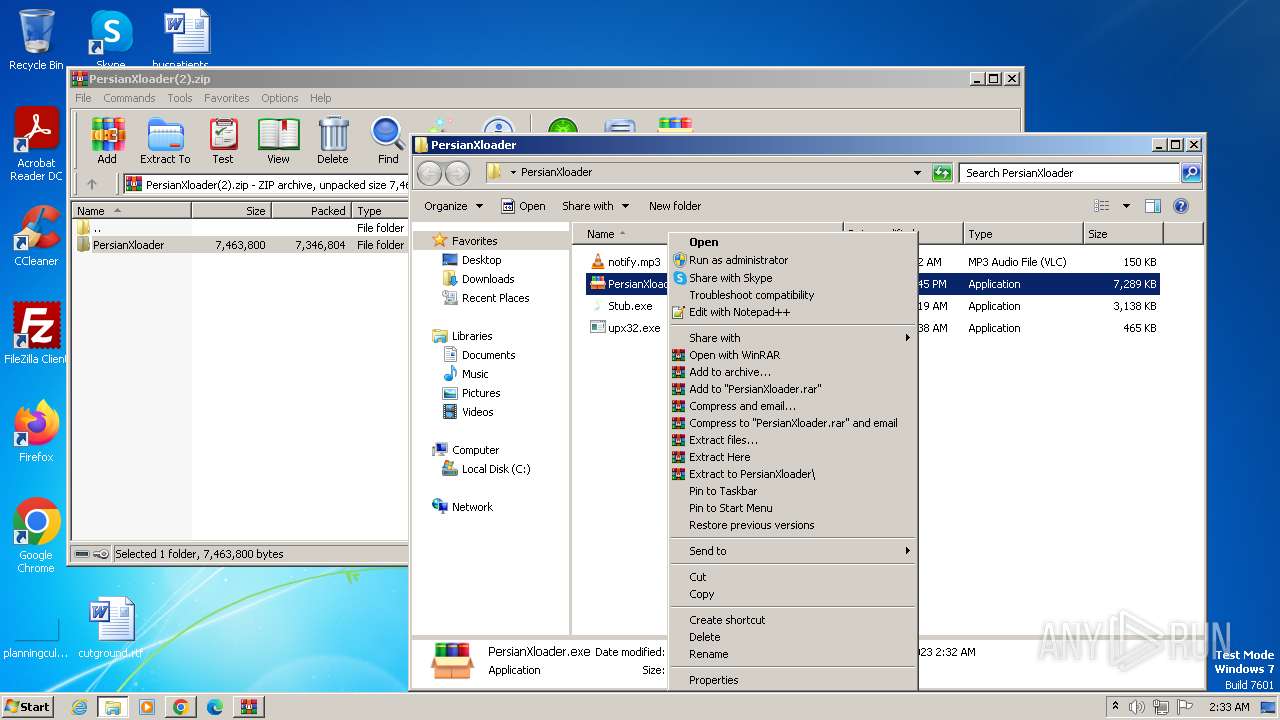This screenshot has width=1280, height=720.
Task: Open CCleaner desktop shortcut
Action: click(36, 236)
